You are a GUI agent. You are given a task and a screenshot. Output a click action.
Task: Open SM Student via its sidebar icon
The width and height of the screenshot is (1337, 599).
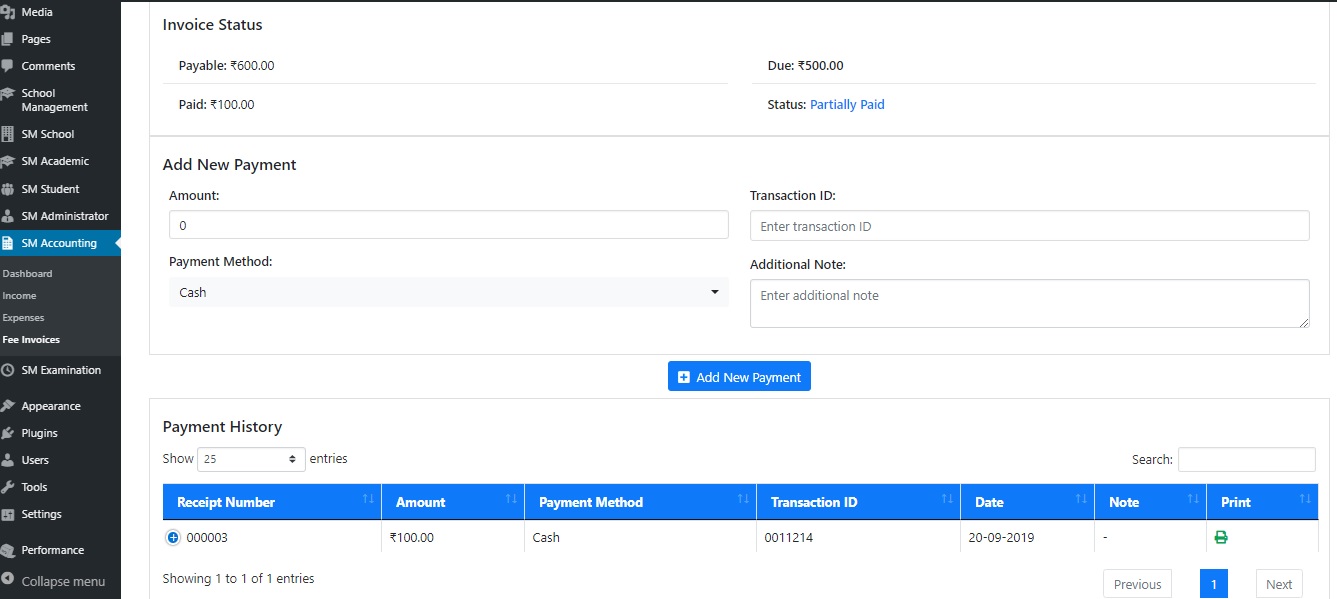(12, 188)
